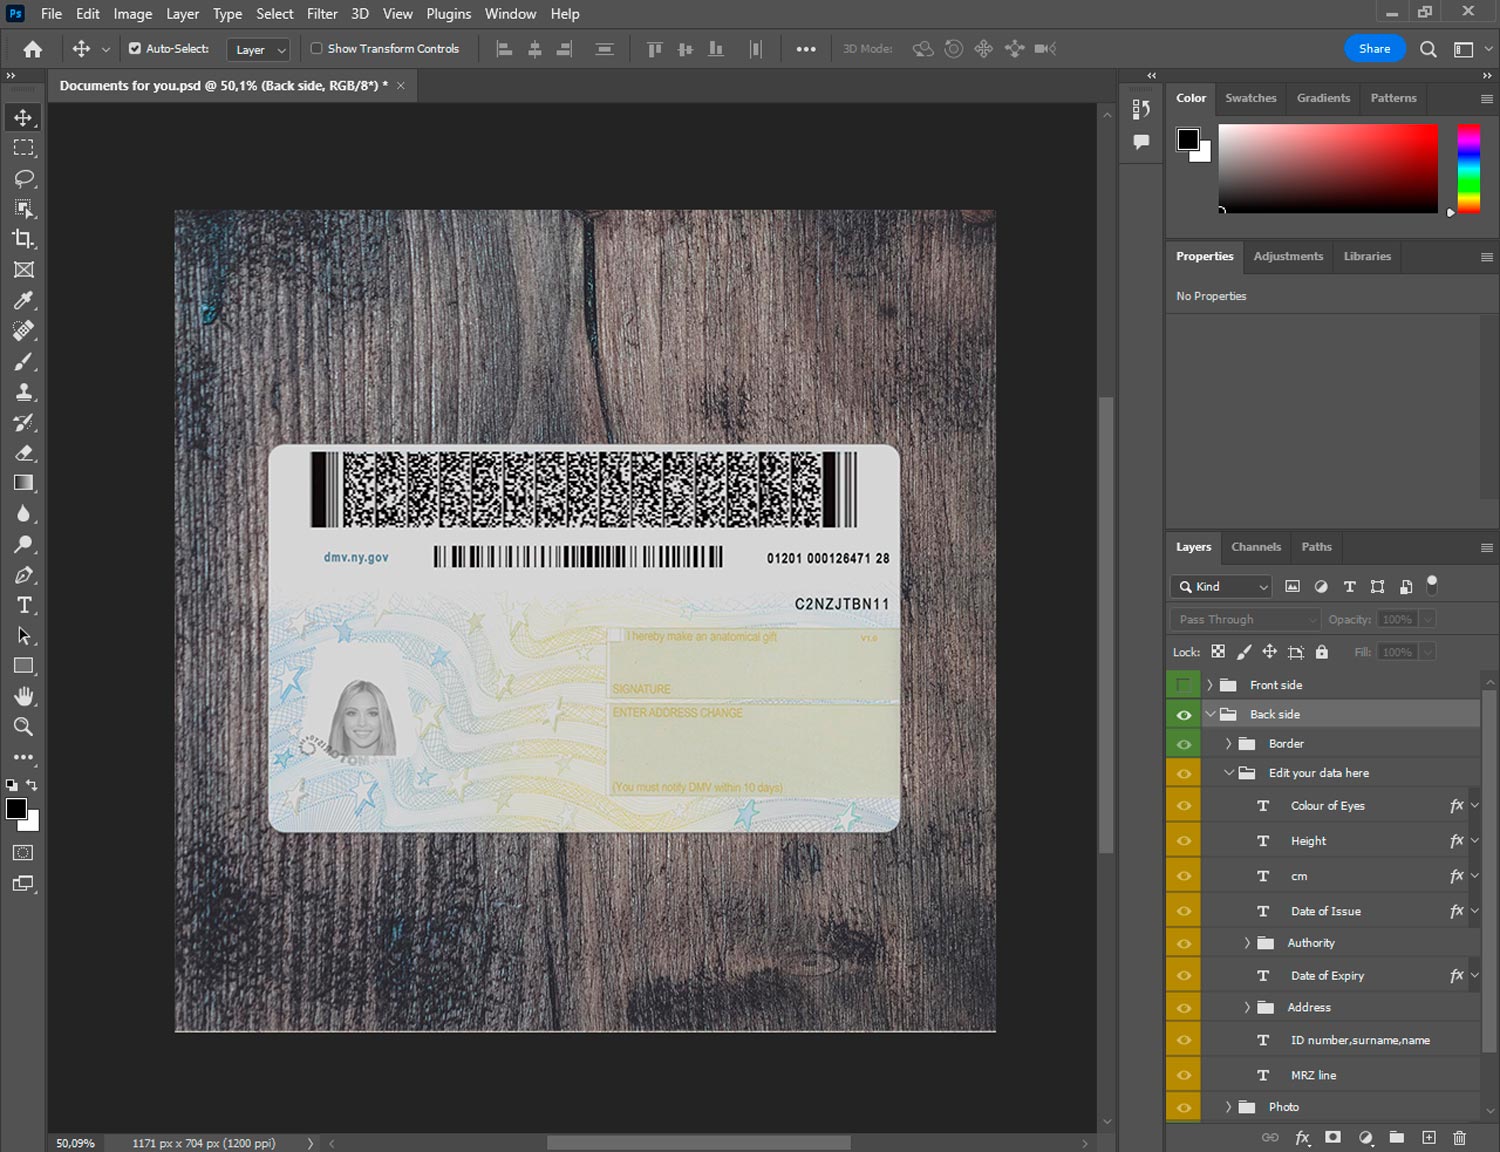This screenshot has height=1152, width=1500.
Task: Hide the Border group layer
Action: coord(1183,744)
